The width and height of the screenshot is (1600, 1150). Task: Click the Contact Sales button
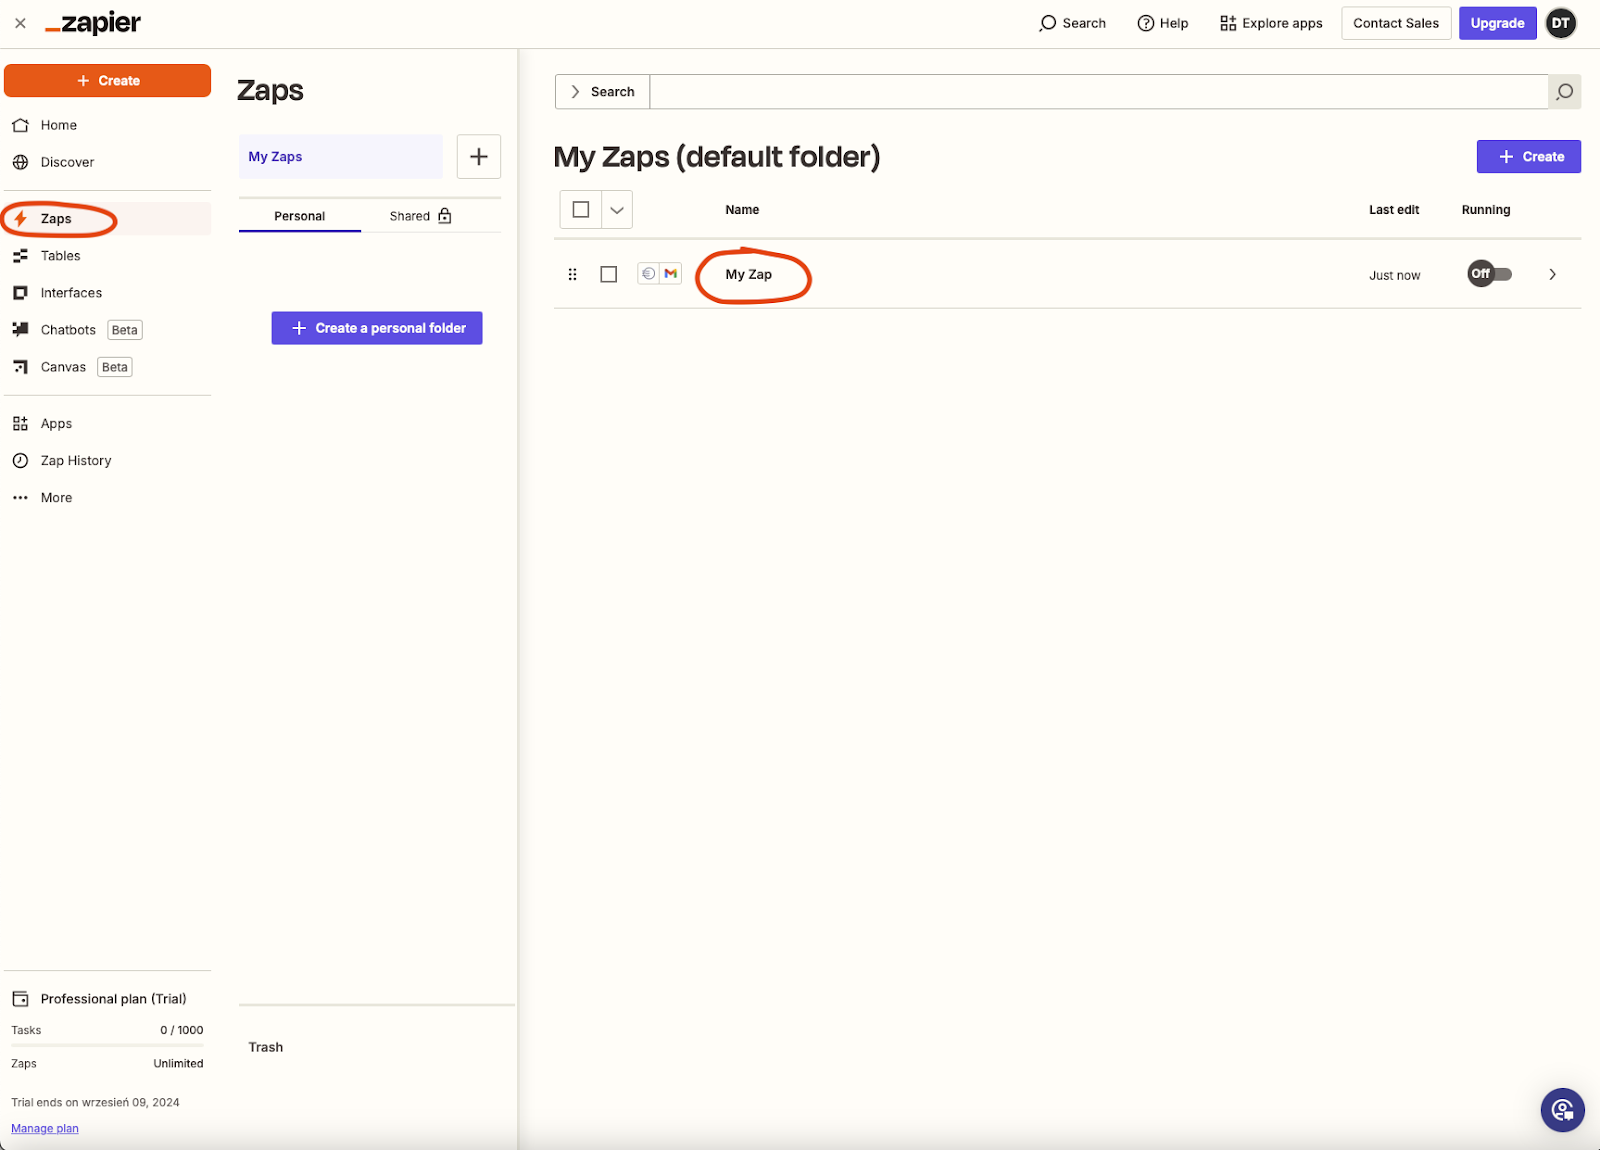1396,23
